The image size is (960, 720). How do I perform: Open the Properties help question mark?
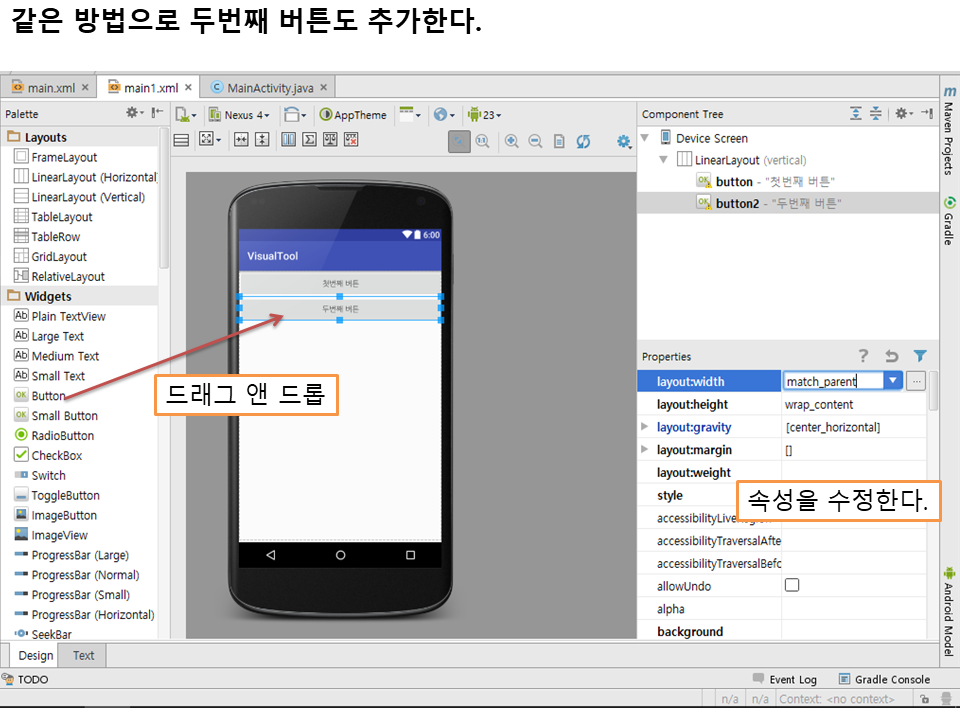864,356
